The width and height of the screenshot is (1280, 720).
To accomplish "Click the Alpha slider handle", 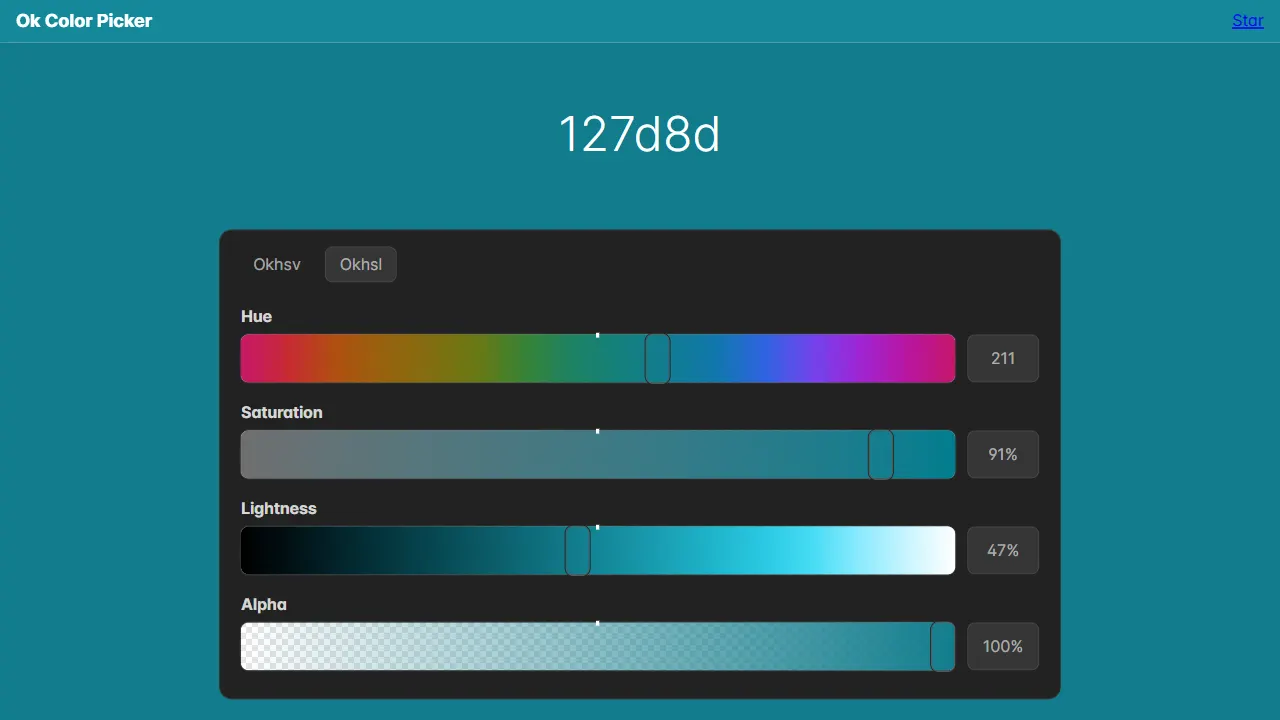I will [943, 647].
